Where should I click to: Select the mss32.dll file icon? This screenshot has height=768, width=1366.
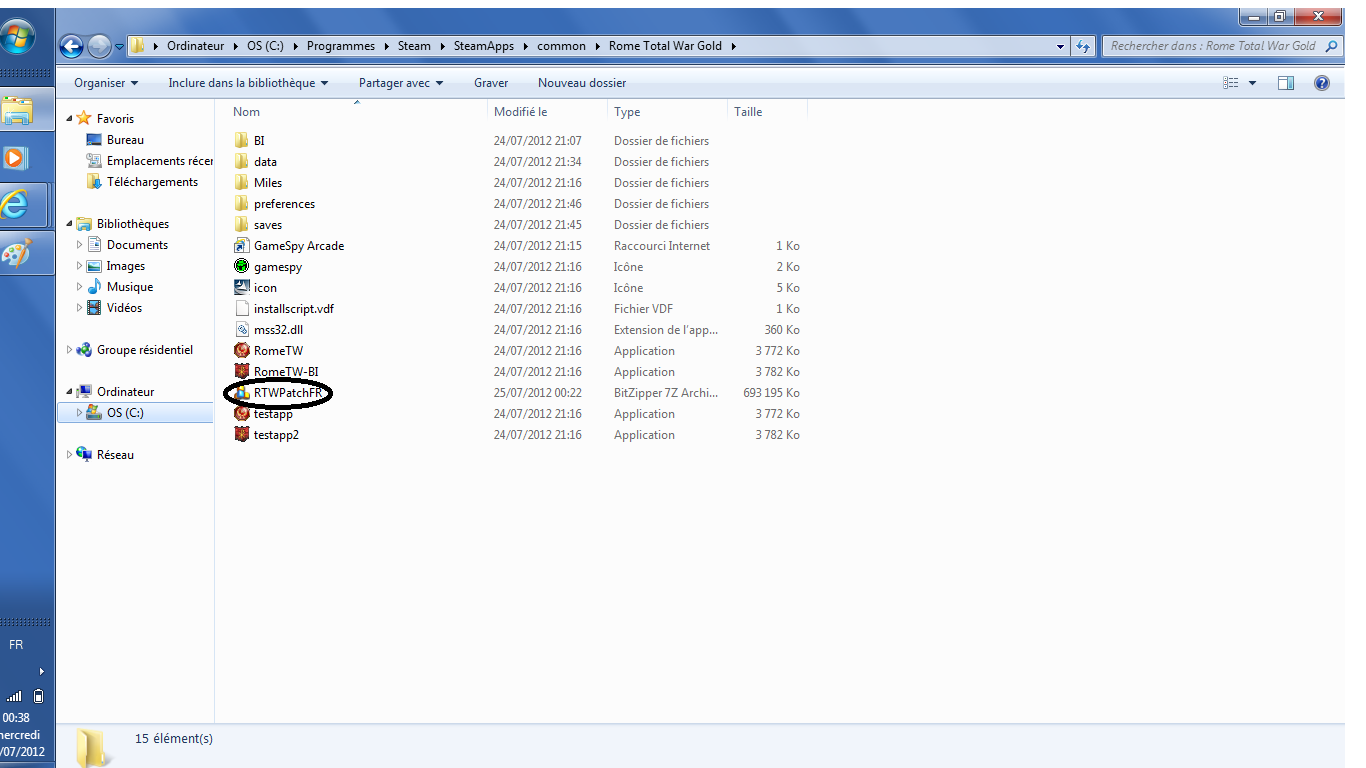241,330
